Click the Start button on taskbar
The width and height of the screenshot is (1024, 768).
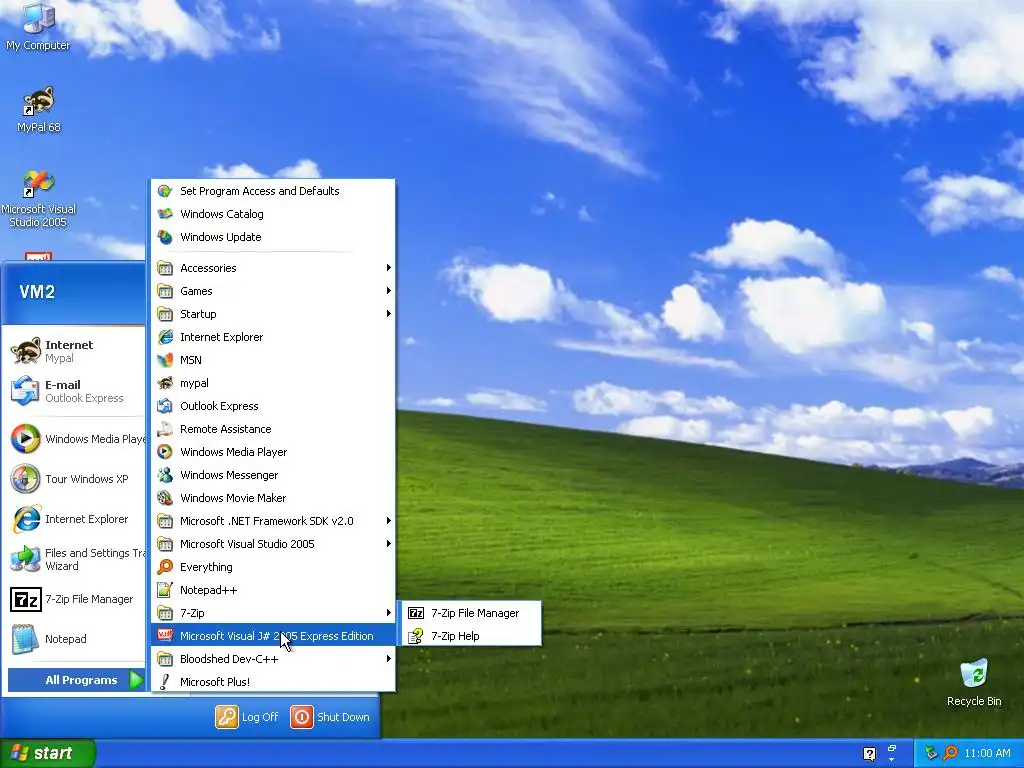point(47,753)
